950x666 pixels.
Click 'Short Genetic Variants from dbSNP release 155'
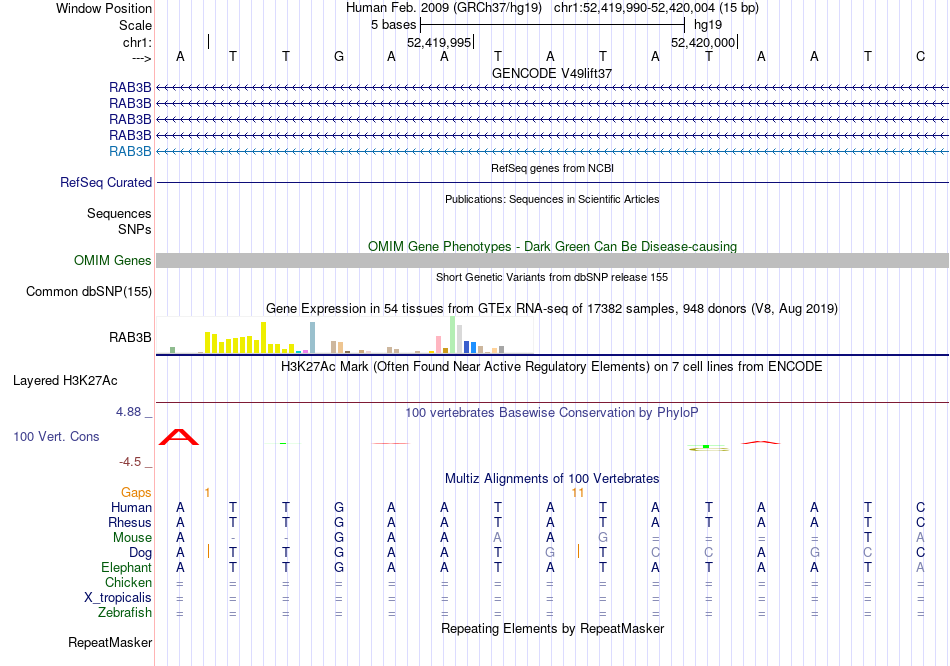[552, 277]
